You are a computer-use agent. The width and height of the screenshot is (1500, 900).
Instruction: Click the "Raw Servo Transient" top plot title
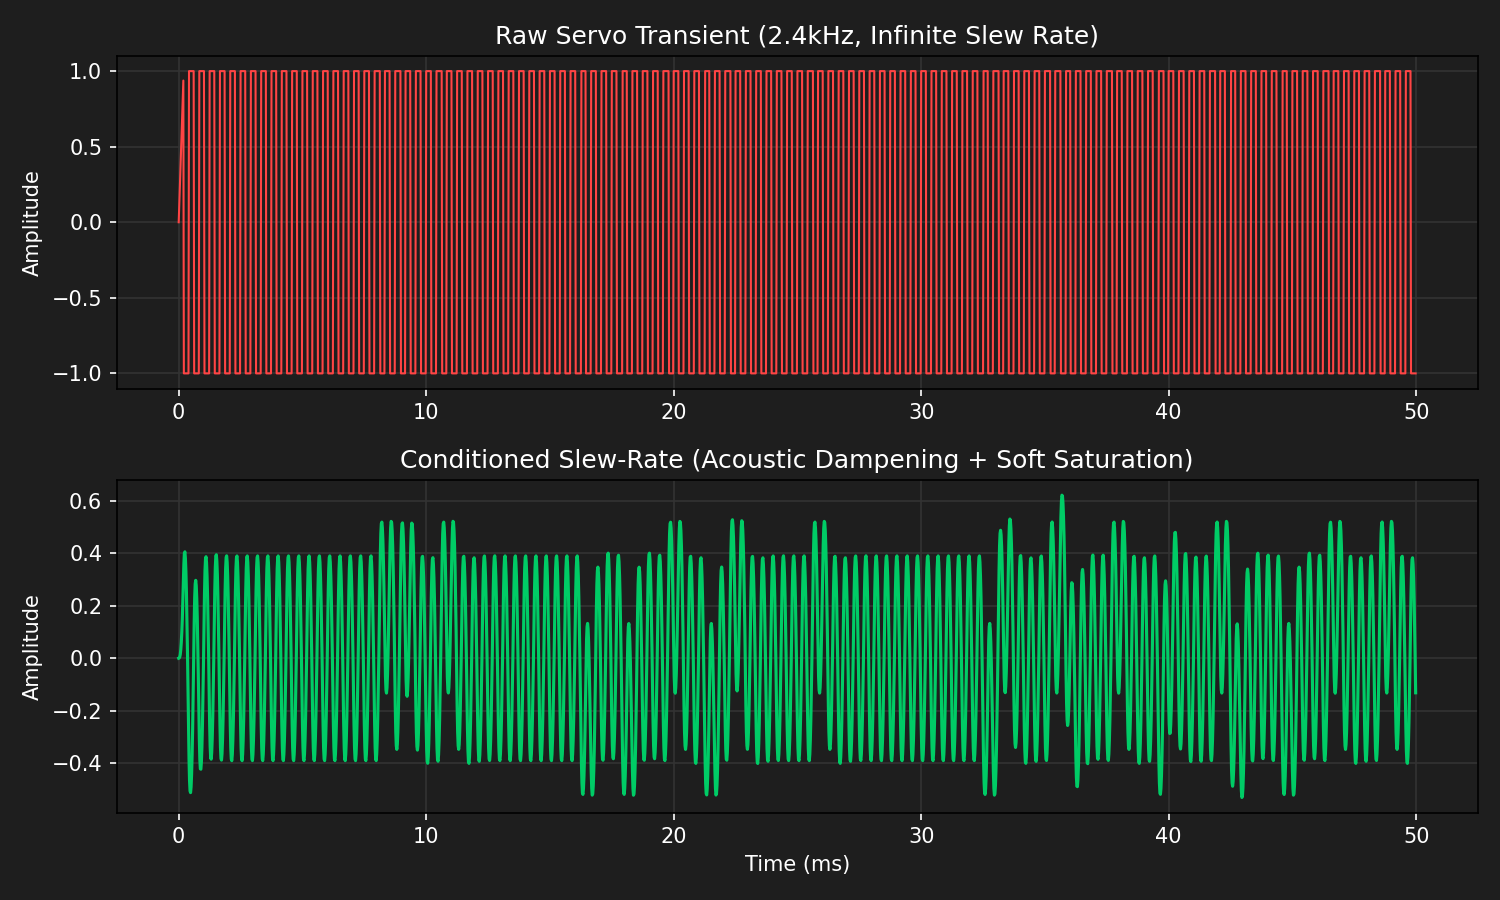pyautogui.click(x=796, y=36)
